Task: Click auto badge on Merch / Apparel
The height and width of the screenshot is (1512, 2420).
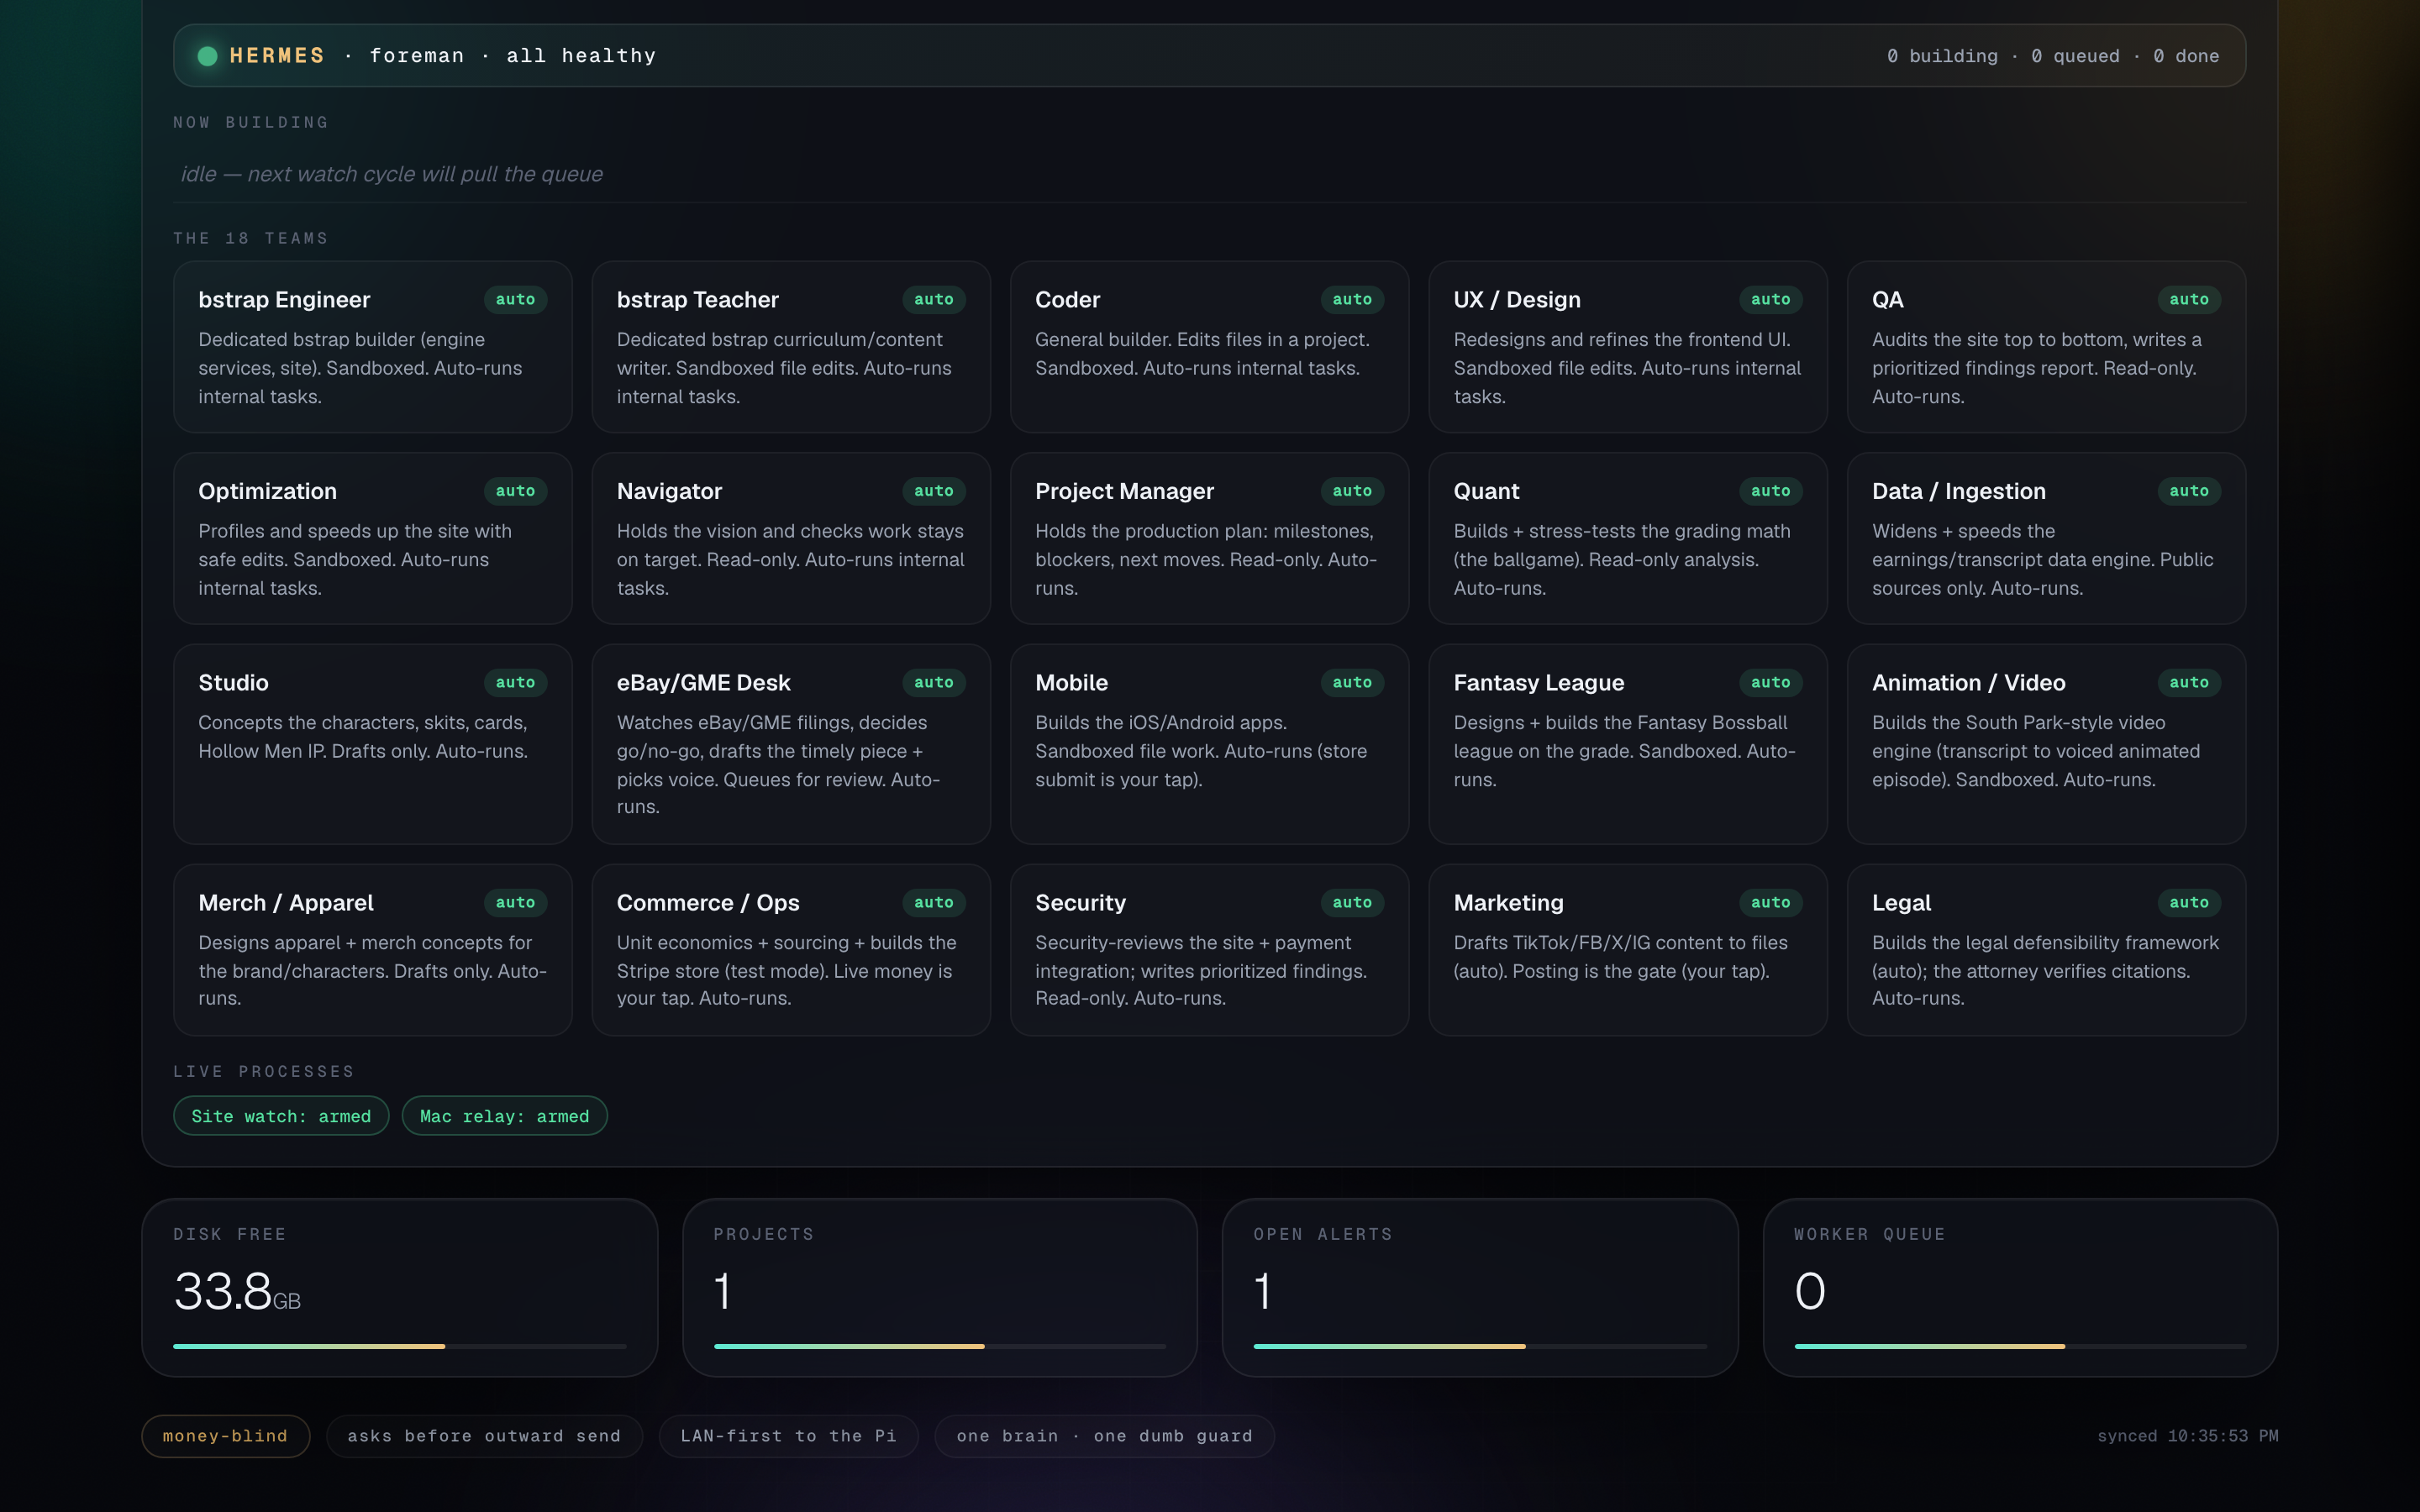Action: click(515, 902)
